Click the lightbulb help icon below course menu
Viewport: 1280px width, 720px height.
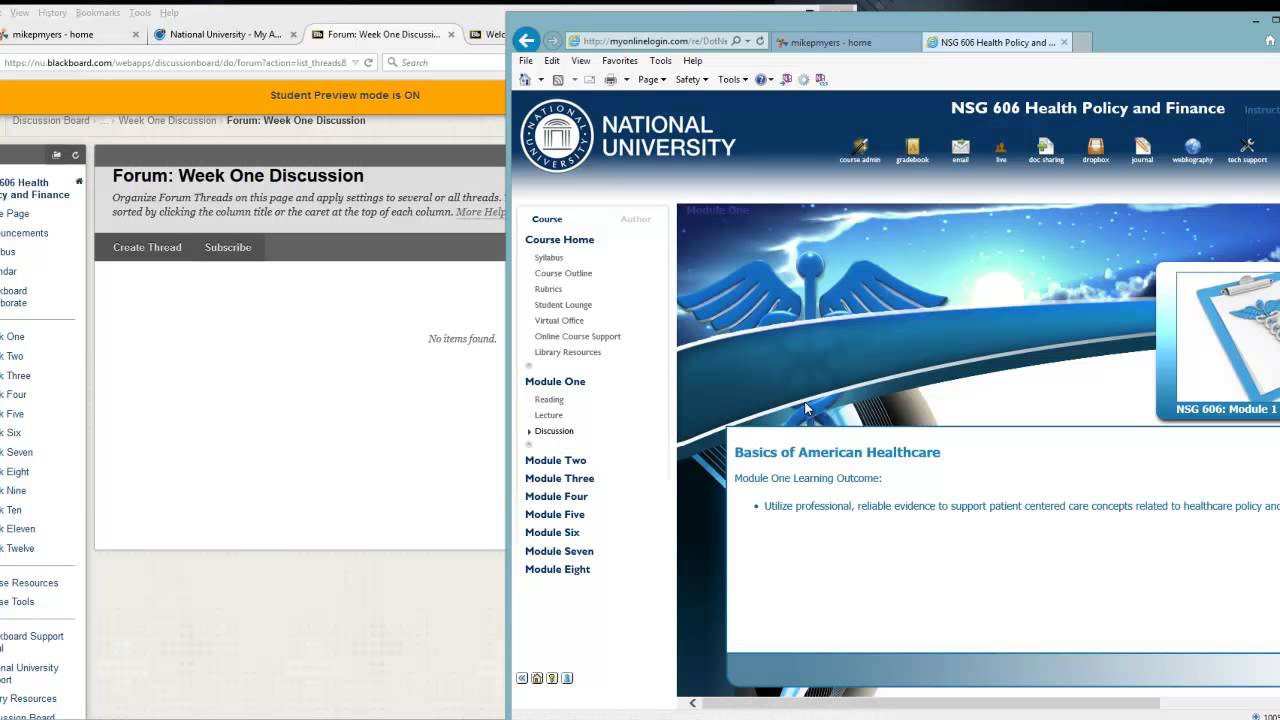(x=552, y=678)
